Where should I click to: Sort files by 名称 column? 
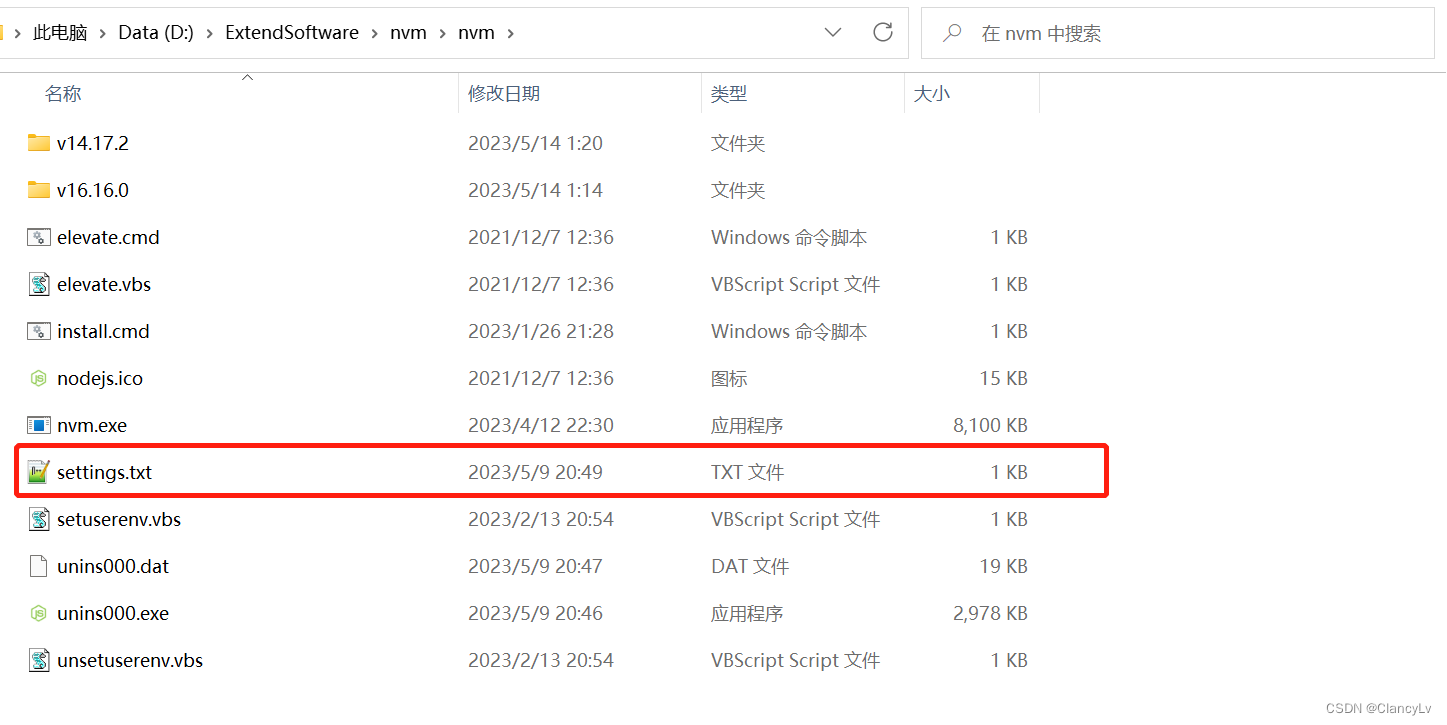pyautogui.click(x=63, y=93)
